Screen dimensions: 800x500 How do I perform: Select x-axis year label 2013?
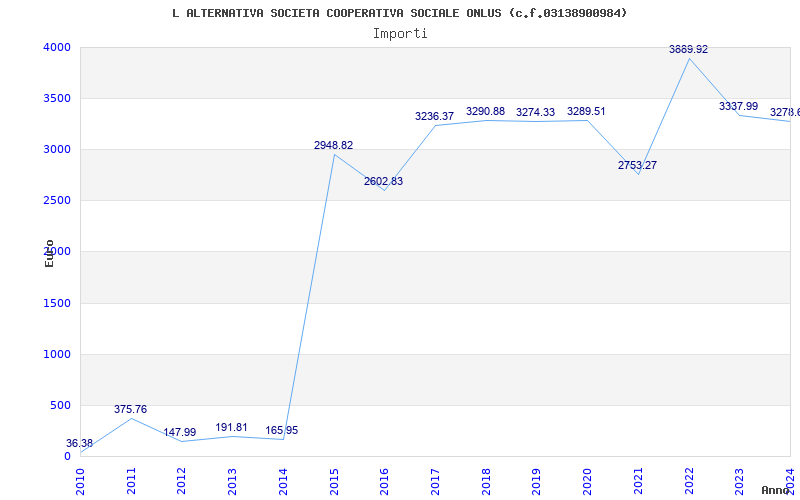coord(232,481)
